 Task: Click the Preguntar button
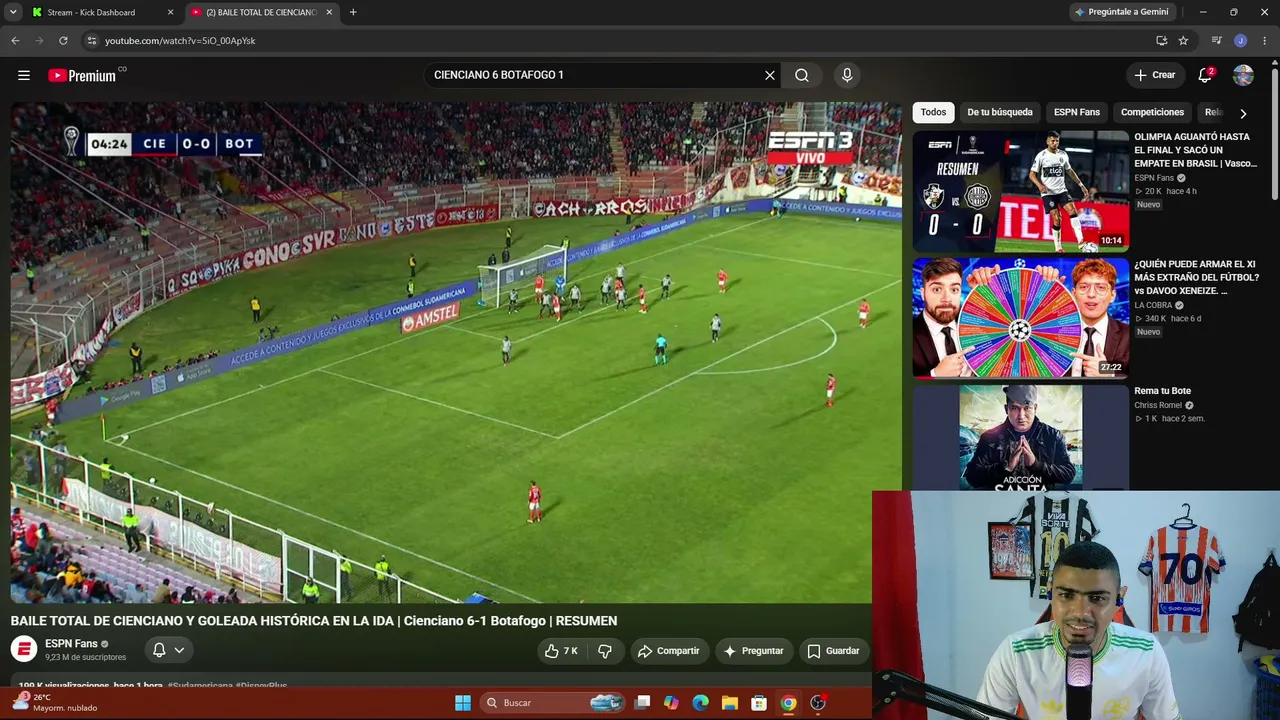753,651
